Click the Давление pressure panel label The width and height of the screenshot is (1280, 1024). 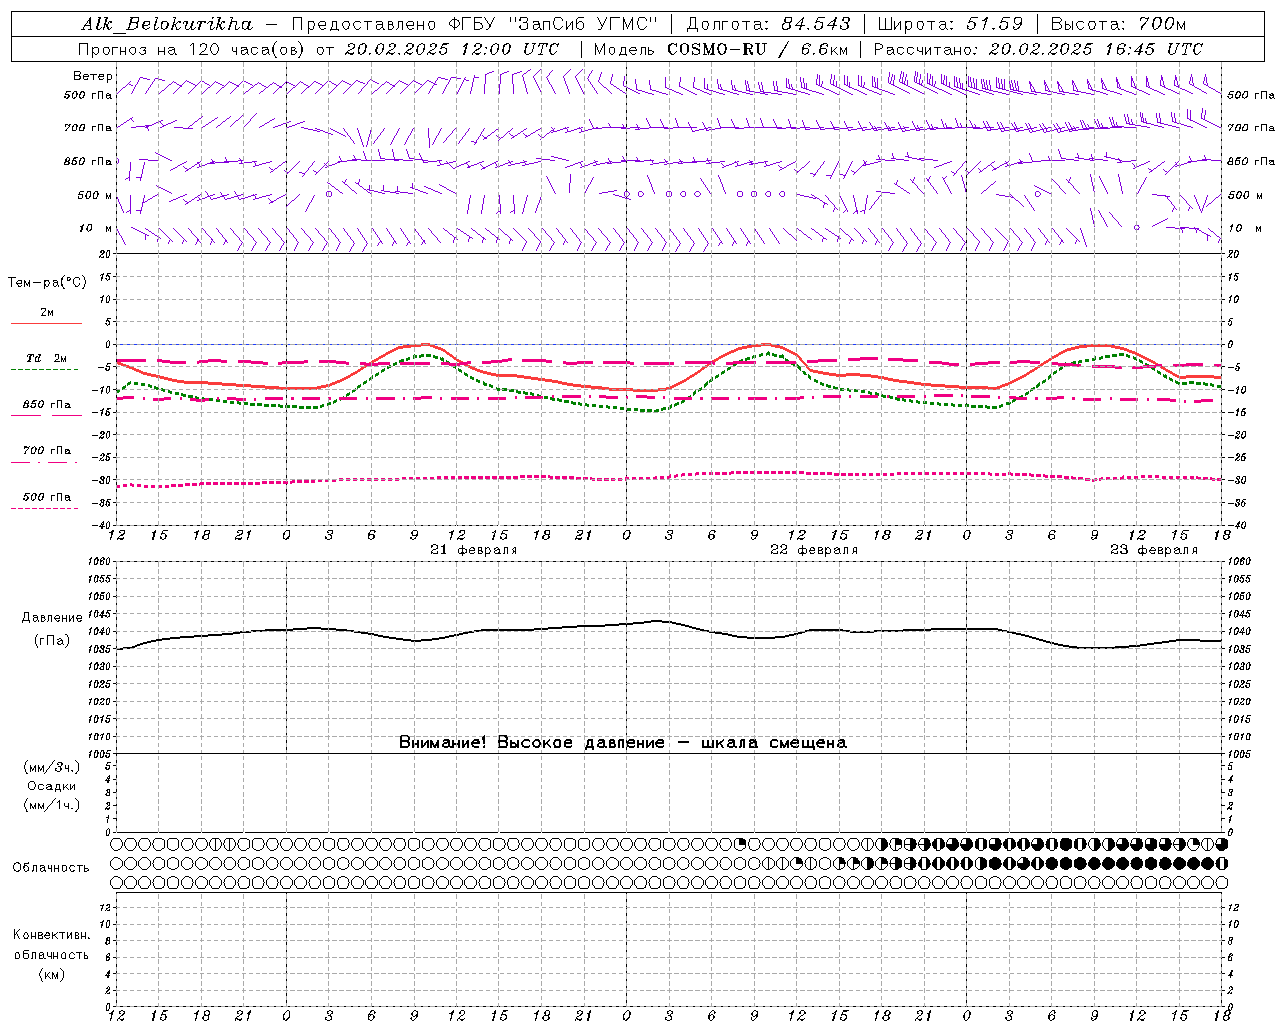52,618
